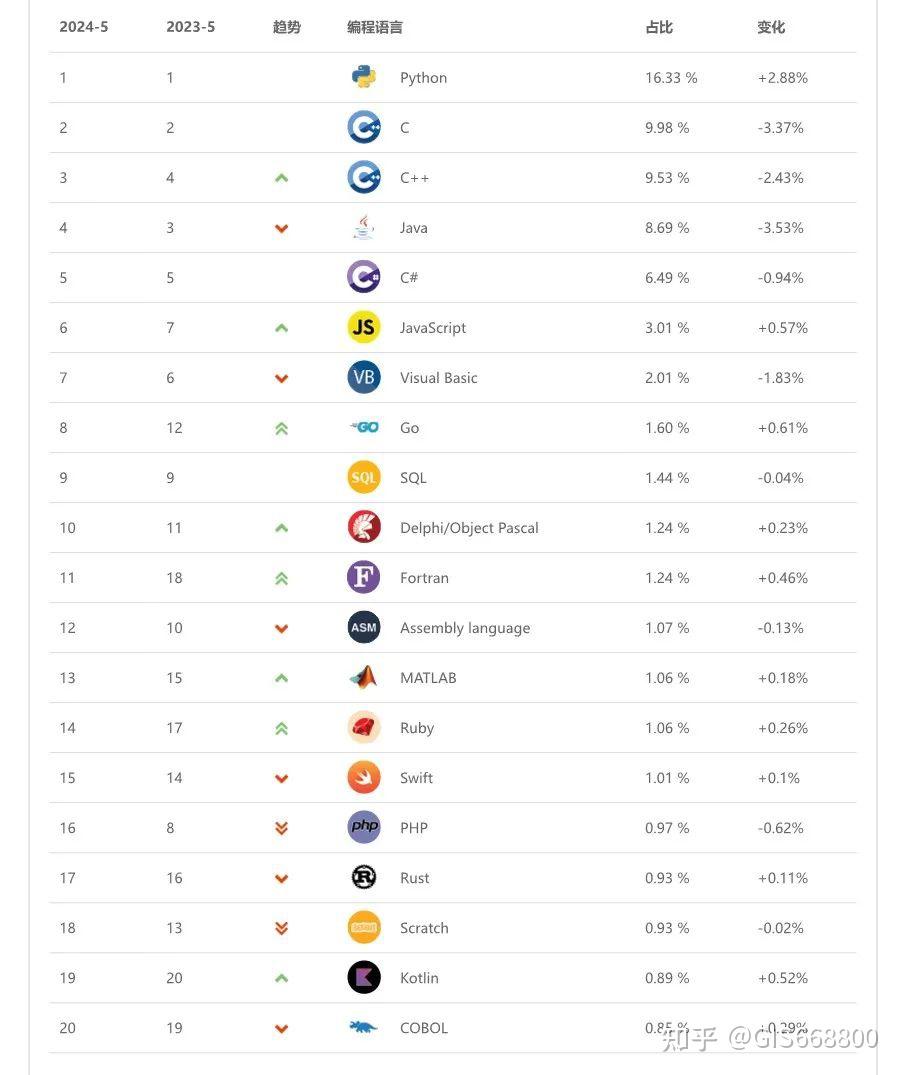Image resolution: width=901 pixels, height=1075 pixels.
Task: Click the Visual Basic VB icon
Action: (364, 377)
